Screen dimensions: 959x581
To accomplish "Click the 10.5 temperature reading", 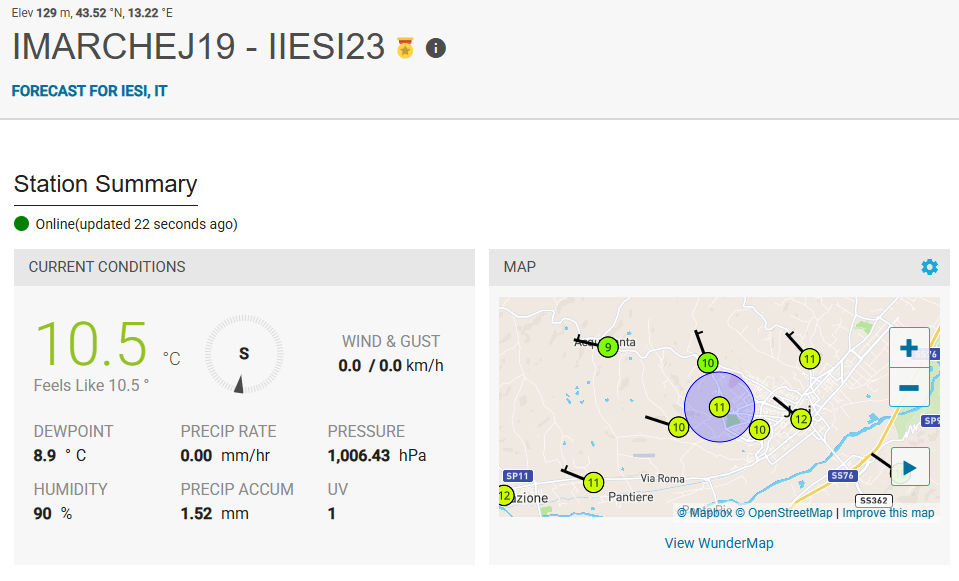I will 91,345.
